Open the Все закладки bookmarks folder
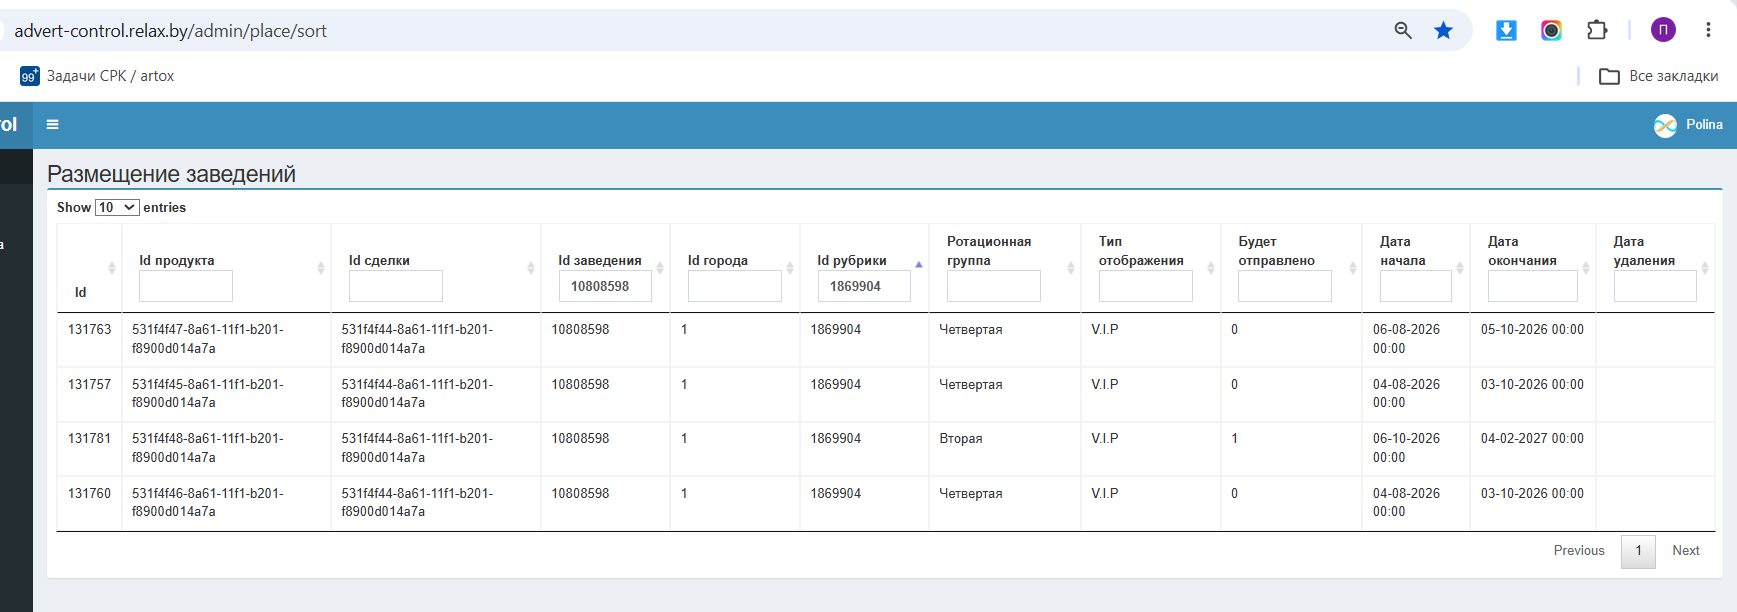This screenshot has width=1737, height=612. point(1659,76)
